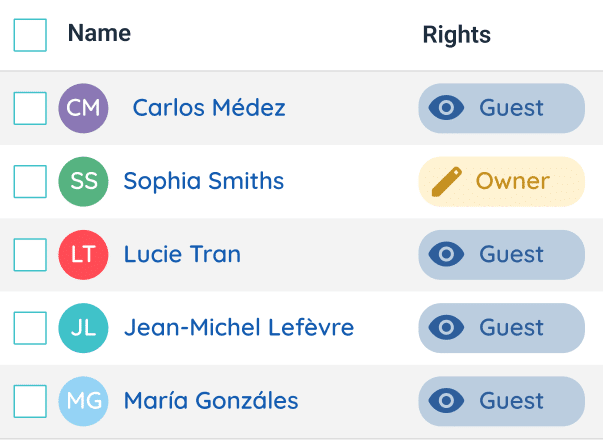The image size is (603, 440).
Task: Click María Gonzáles's MG avatar icon
Action: point(84,401)
